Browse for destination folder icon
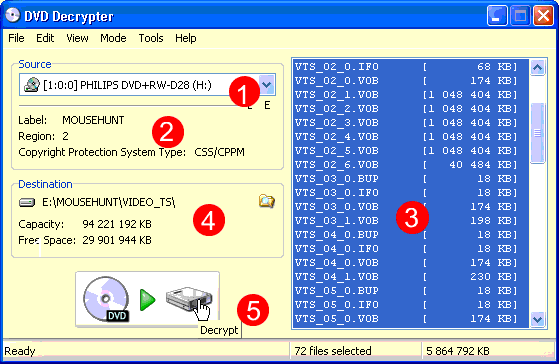This screenshot has width=559, height=364. pyautogui.click(x=266, y=201)
